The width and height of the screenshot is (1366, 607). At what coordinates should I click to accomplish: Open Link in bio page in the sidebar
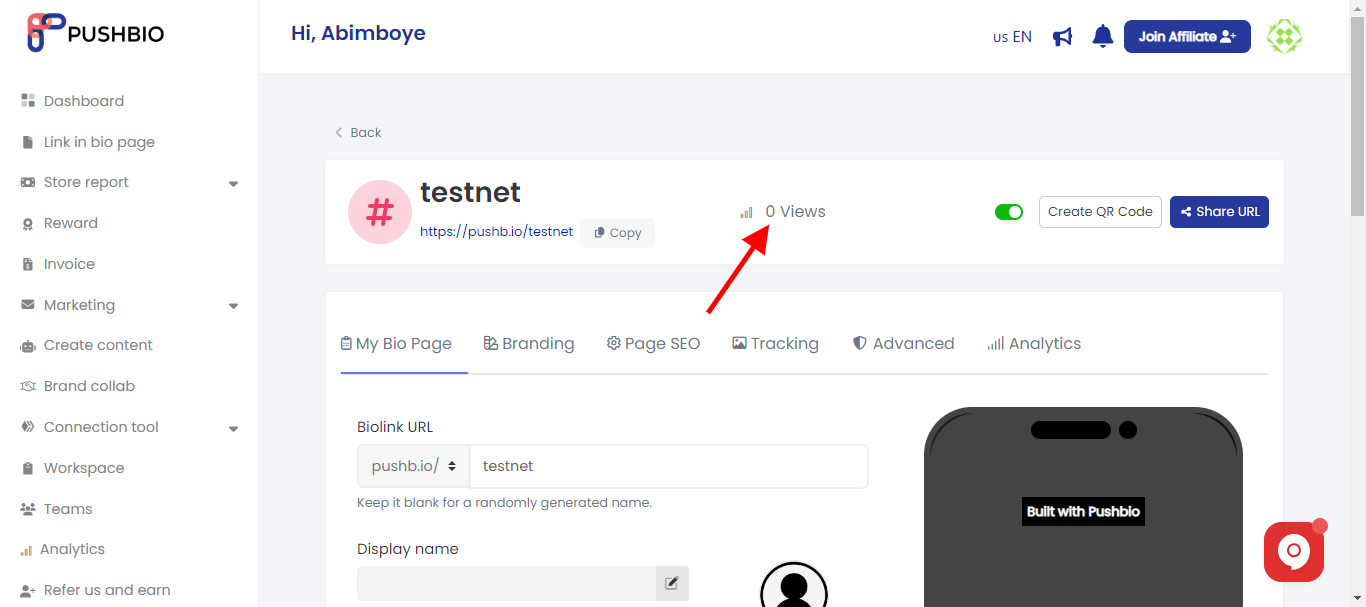(x=99, y=142)
